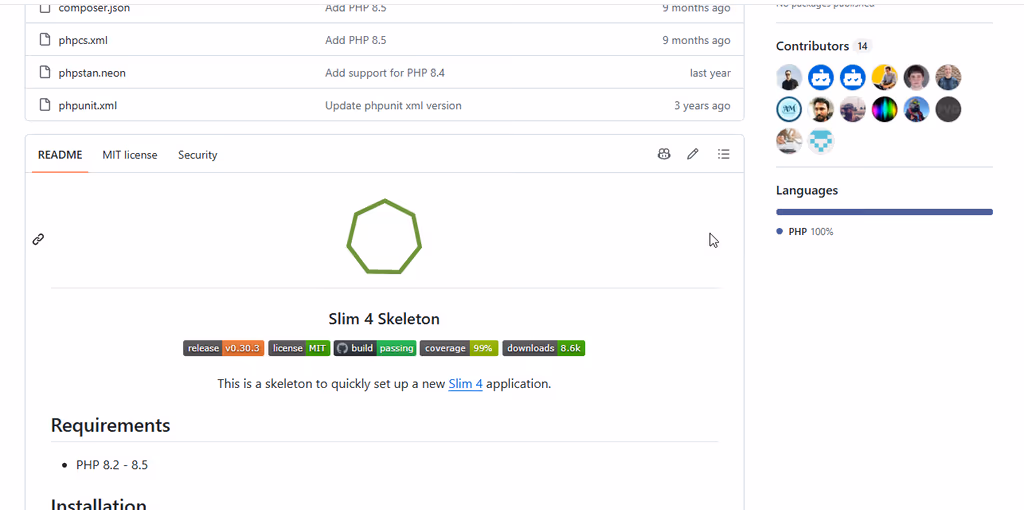Click the 'PHP 8.2 - 8.5' list item
Screen dimensions: 1024x510
tap(112, 465)
